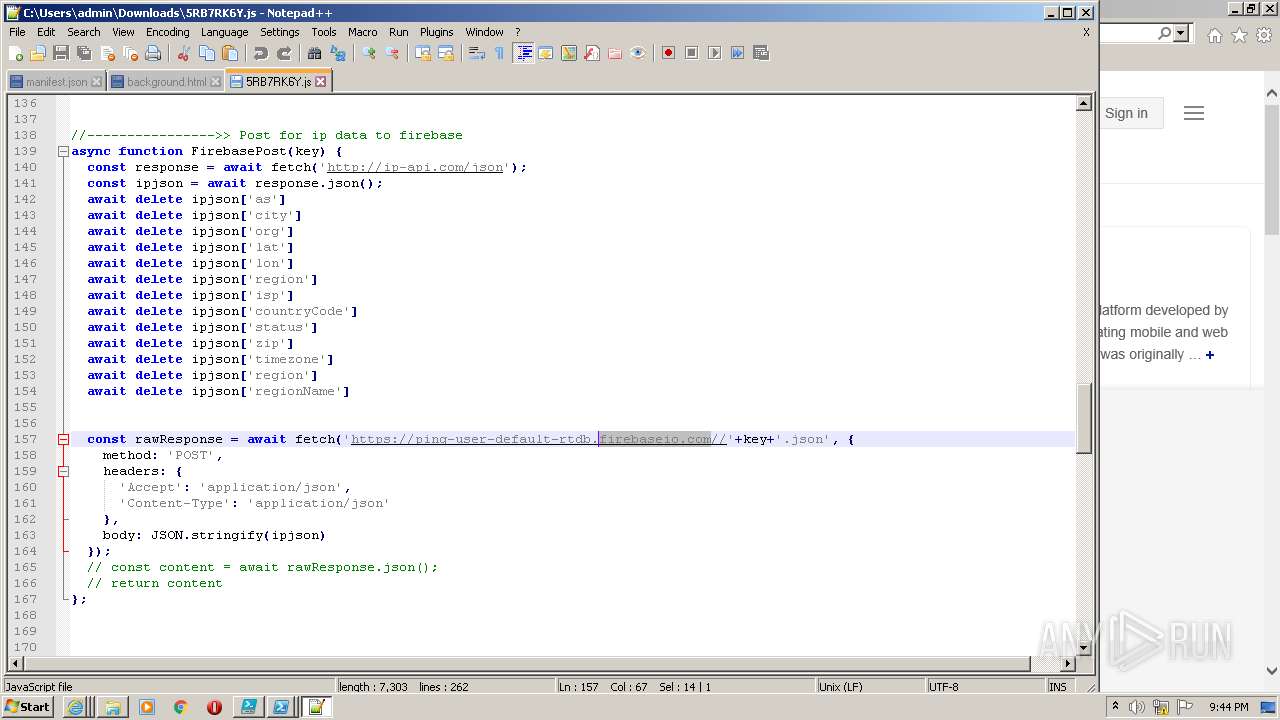Open the Language menu
The height and width of the screenshot is (720, 1280).
point(224,32)
